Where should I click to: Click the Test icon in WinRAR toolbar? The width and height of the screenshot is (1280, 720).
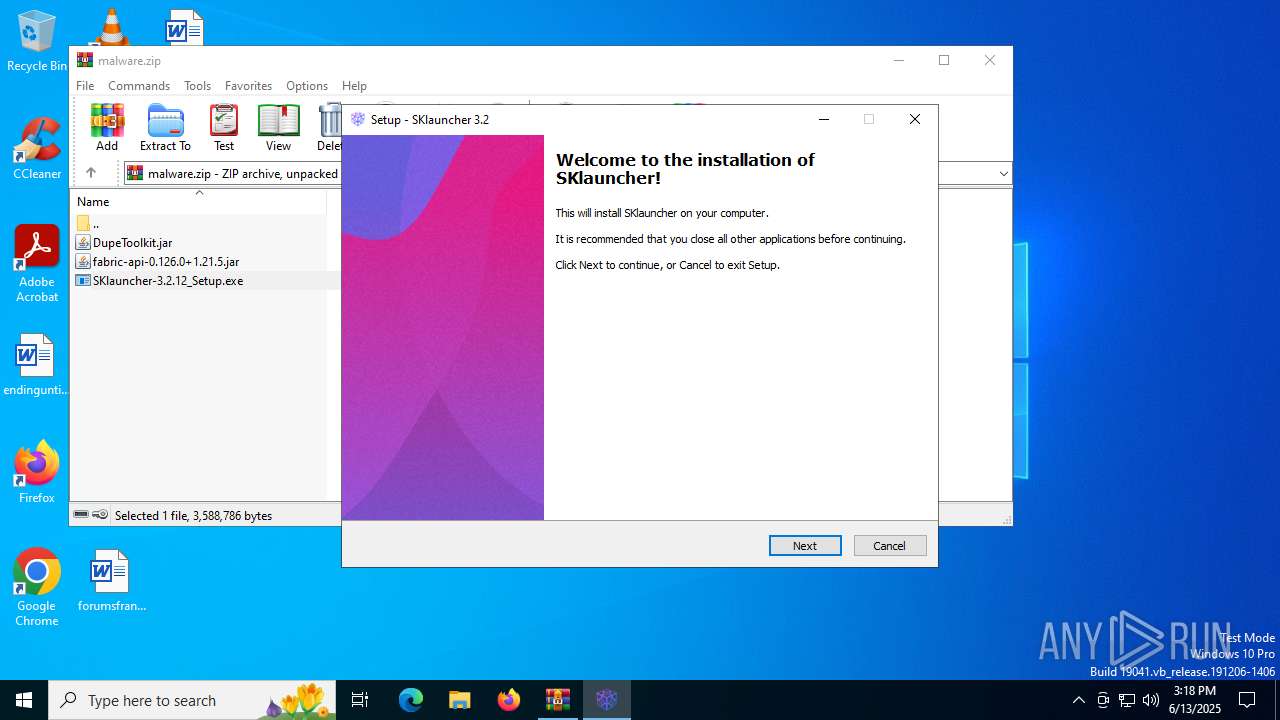click(224, 127)
